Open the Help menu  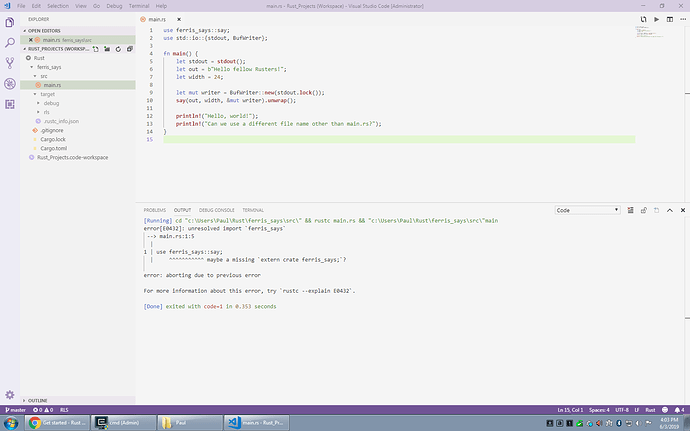click(161, 6)
